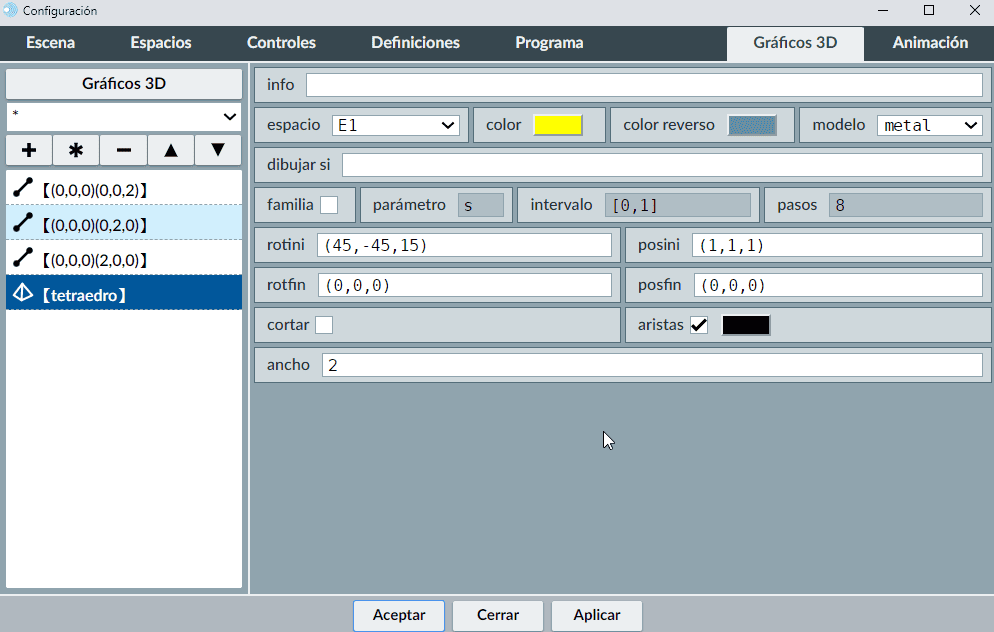Click the minus icon to delete graphic
Viewport: 994px width, 632px height.
point(124,150)
